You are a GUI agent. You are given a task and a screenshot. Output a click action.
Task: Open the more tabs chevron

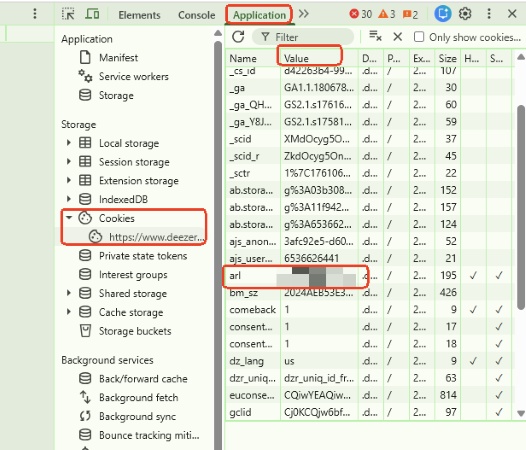click(304, 14)
